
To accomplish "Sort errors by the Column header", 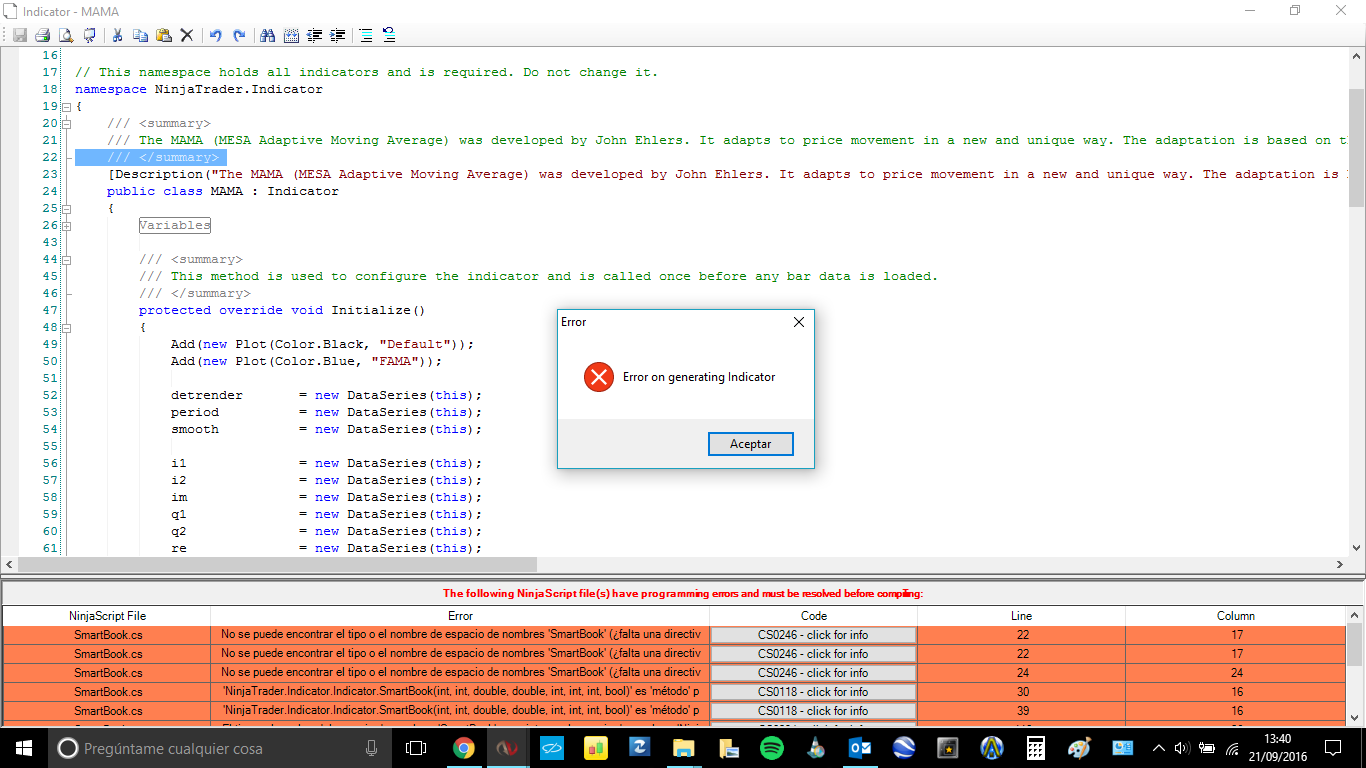I will [x=1236, y=616].
